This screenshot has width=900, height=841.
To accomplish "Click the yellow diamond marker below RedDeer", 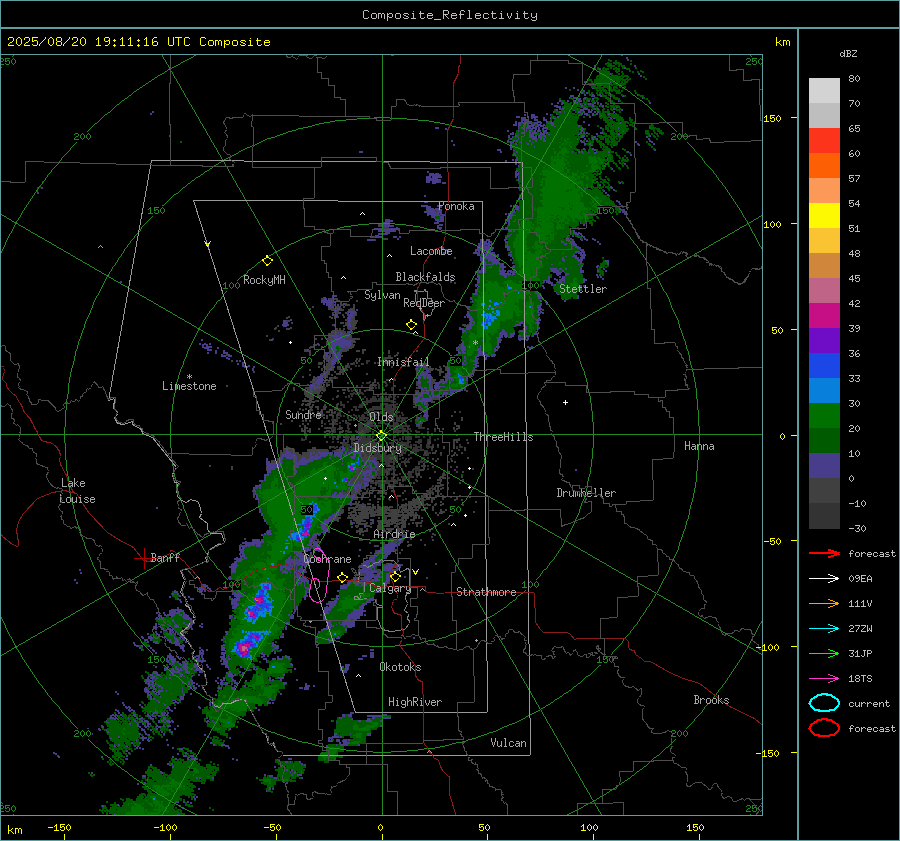I will point(411,325).
